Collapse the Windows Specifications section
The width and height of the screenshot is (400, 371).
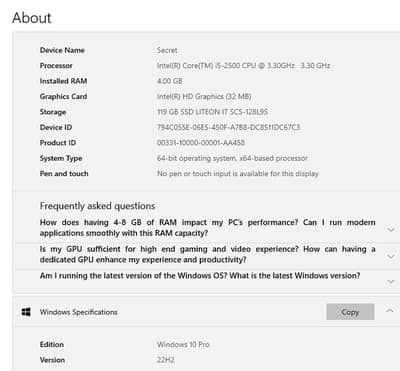tap(390, 311)
